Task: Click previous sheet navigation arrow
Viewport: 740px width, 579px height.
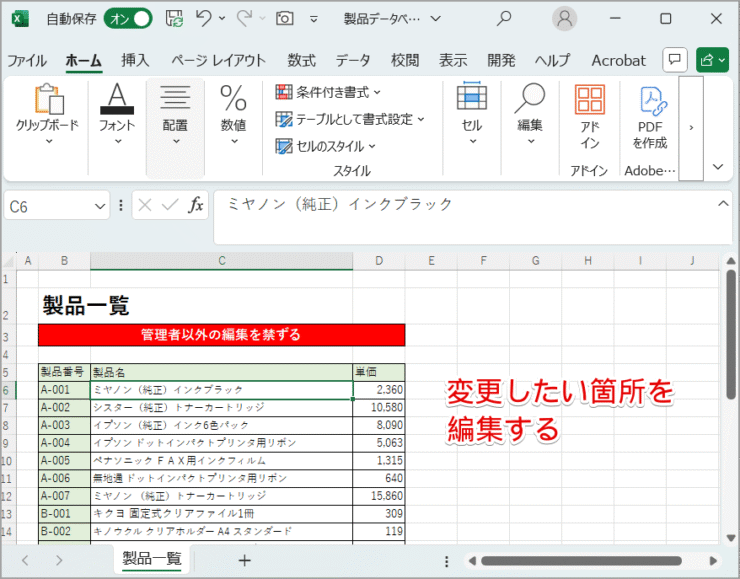Action: pos(25,561)
